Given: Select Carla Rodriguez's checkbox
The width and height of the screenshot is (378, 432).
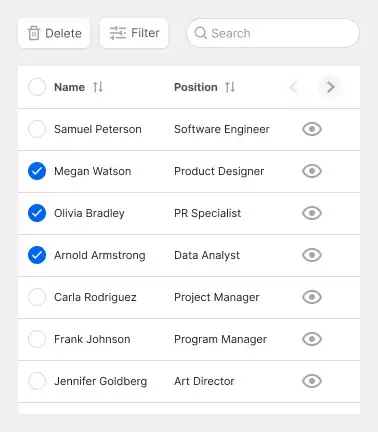Looking at the screenshot, I should point(37,297).
